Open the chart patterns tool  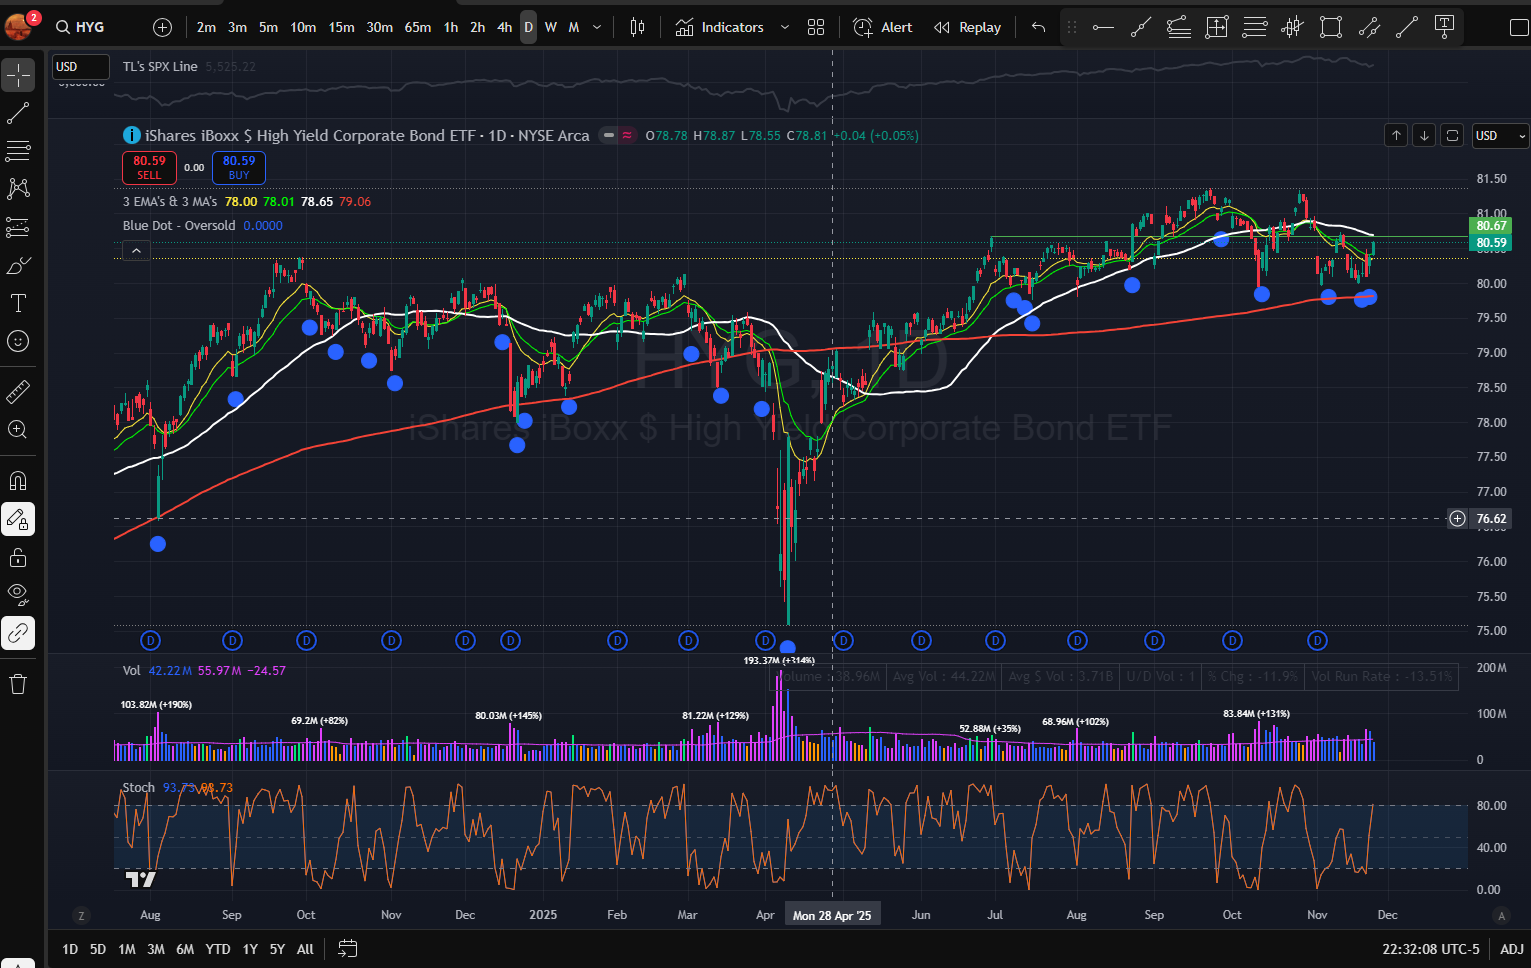(18, 189)
